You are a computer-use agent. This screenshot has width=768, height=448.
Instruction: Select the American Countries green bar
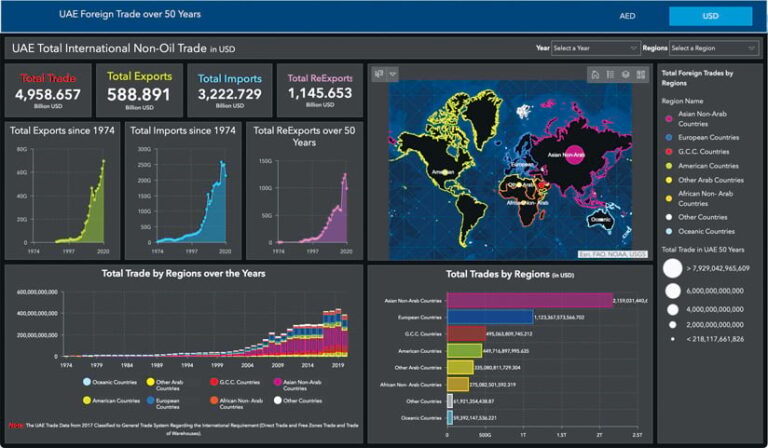(464, 351)
